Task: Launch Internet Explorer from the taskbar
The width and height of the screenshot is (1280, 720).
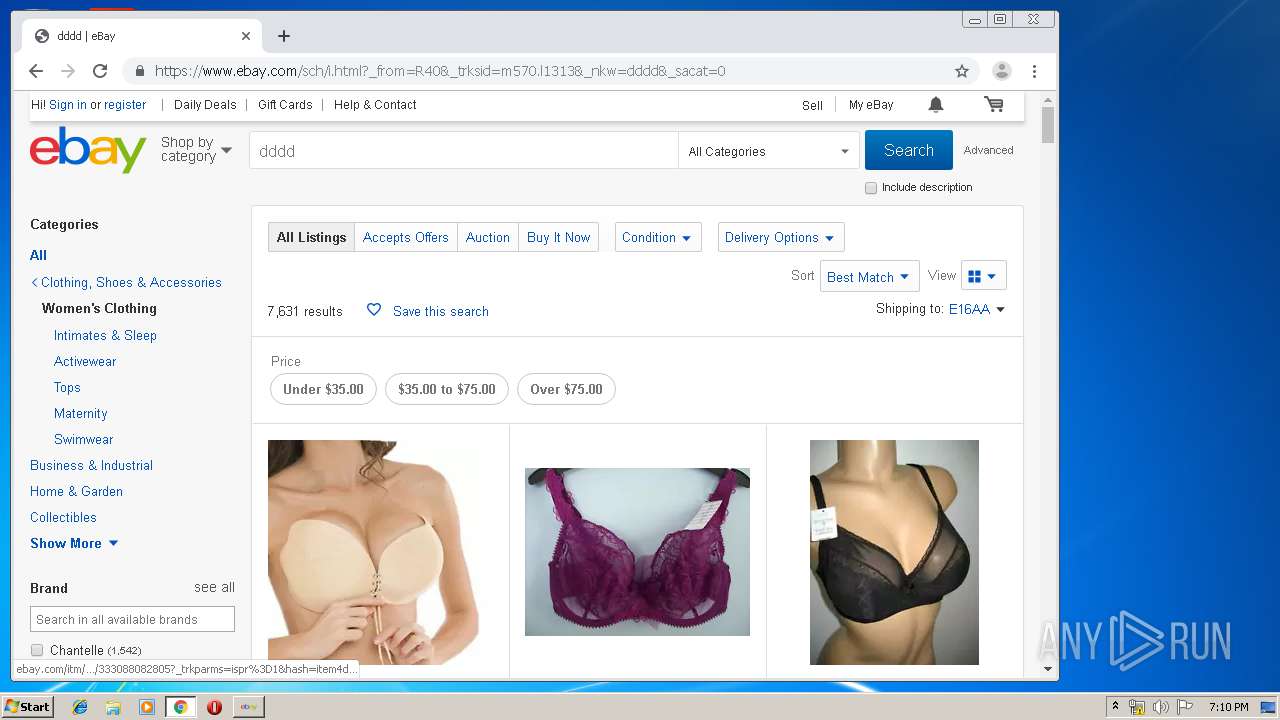Action: coord(80,707)
